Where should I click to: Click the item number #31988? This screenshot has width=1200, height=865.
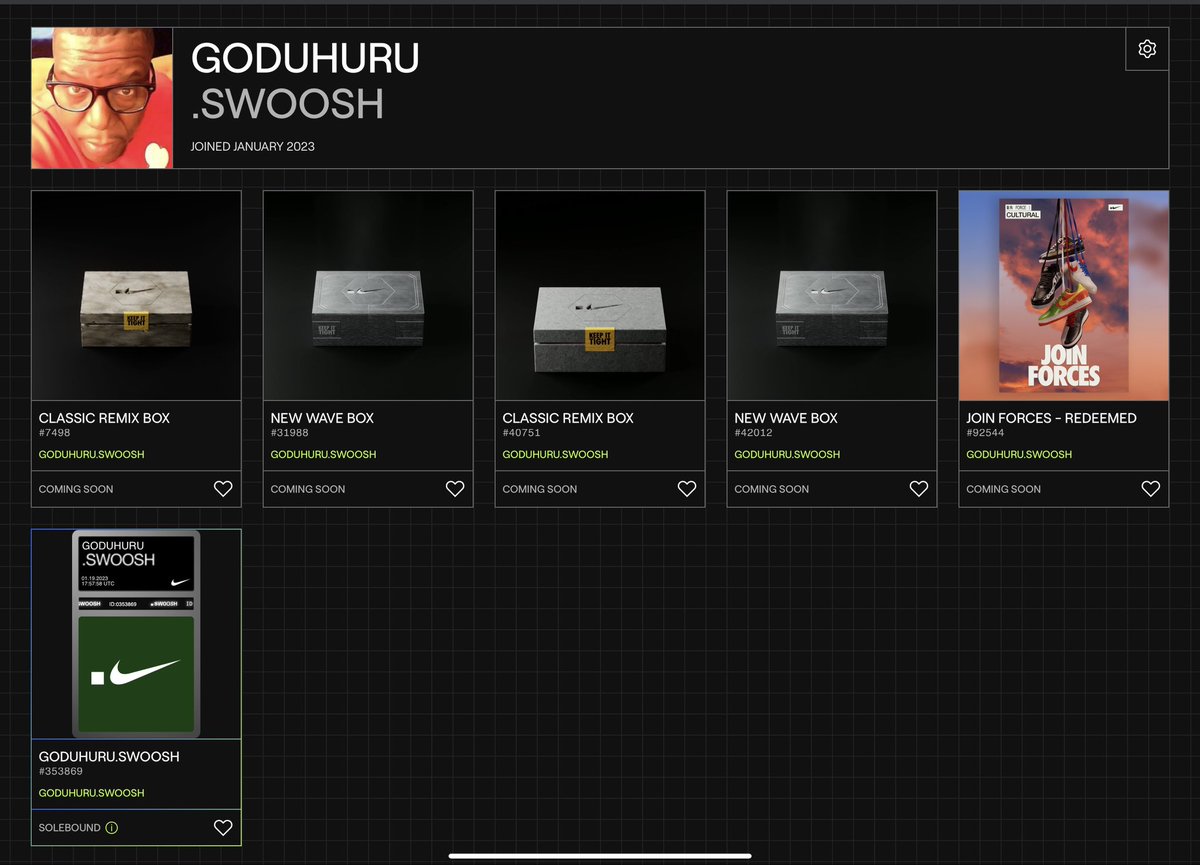click(x=290, y=434)
